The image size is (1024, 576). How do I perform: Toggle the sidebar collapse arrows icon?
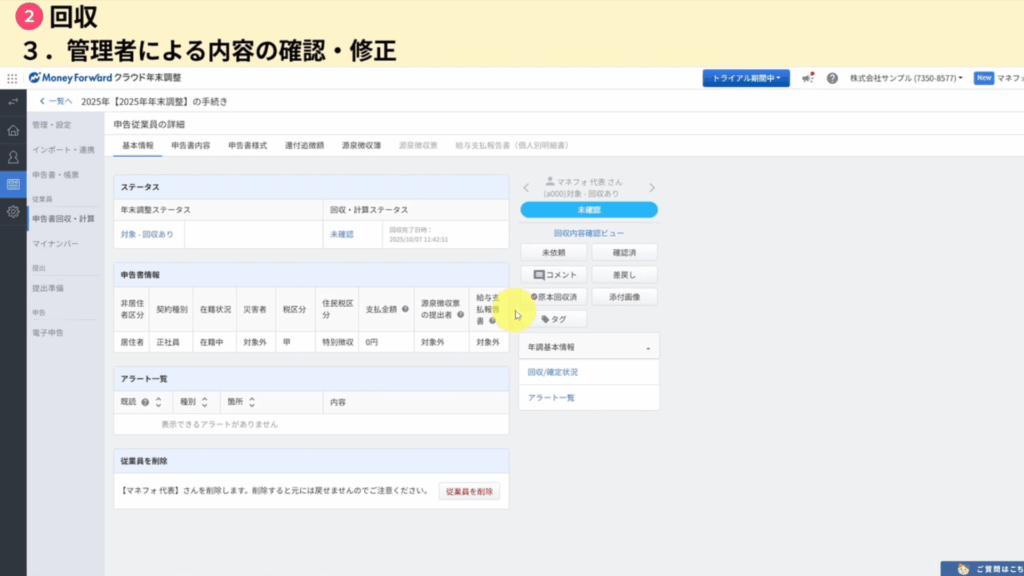pyautogui.click(x=13, y=102)
